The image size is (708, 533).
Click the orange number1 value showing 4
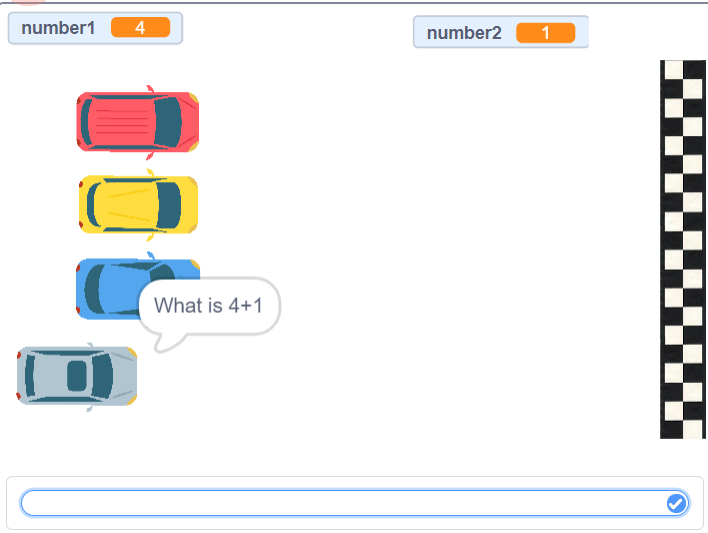[140, 28]
